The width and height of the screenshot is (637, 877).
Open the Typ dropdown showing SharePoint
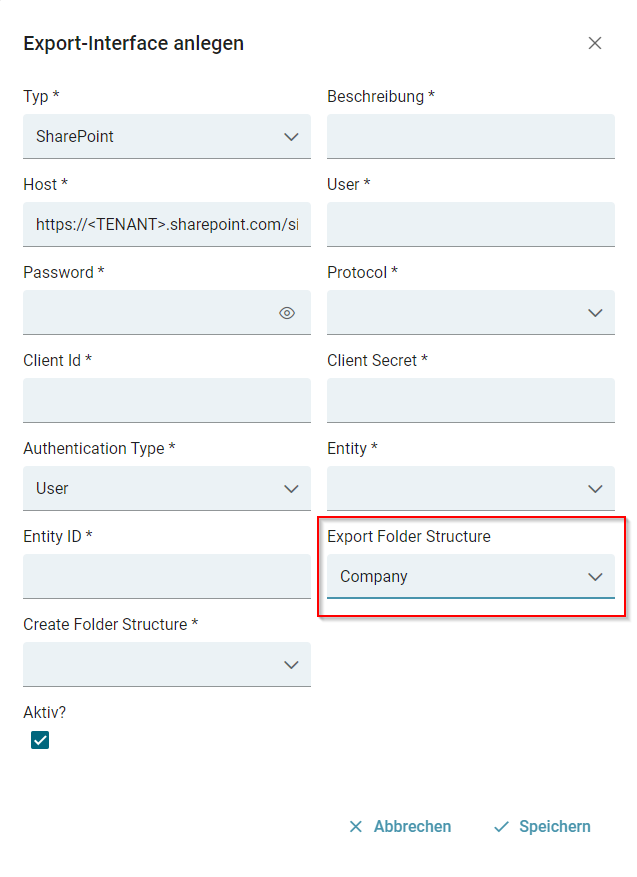(x=166, y=137)
